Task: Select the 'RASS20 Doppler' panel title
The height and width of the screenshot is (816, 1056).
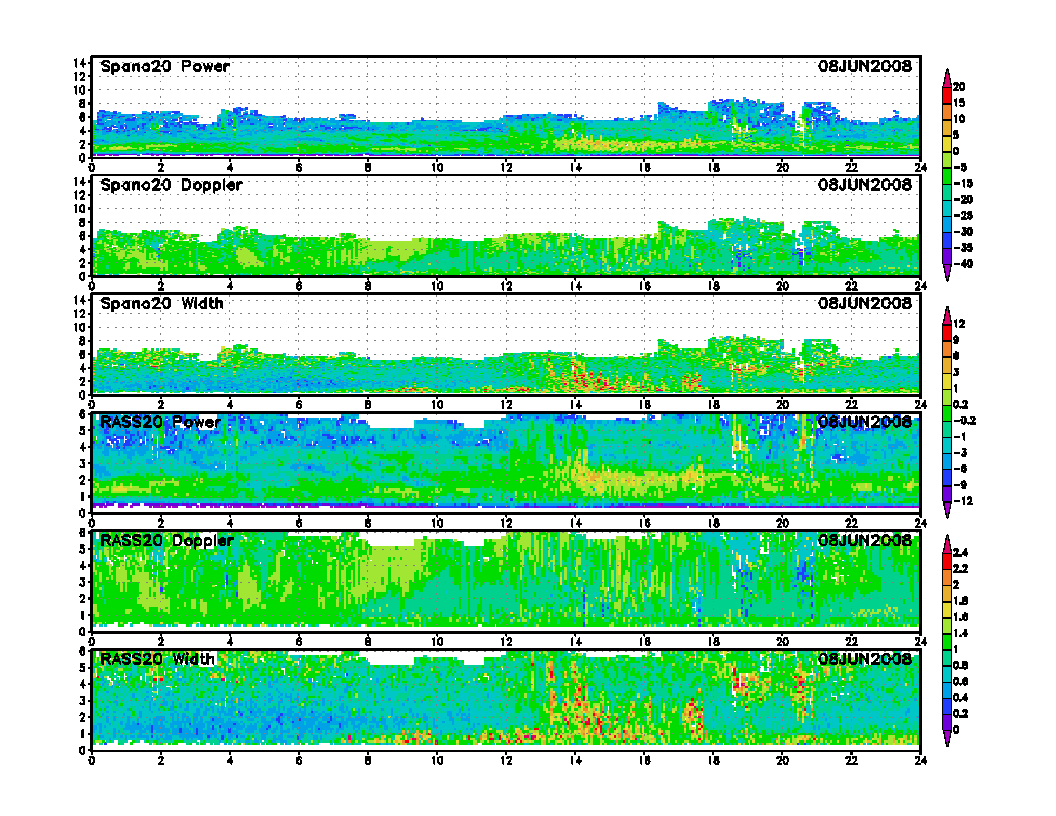Action: pos(166,541)
